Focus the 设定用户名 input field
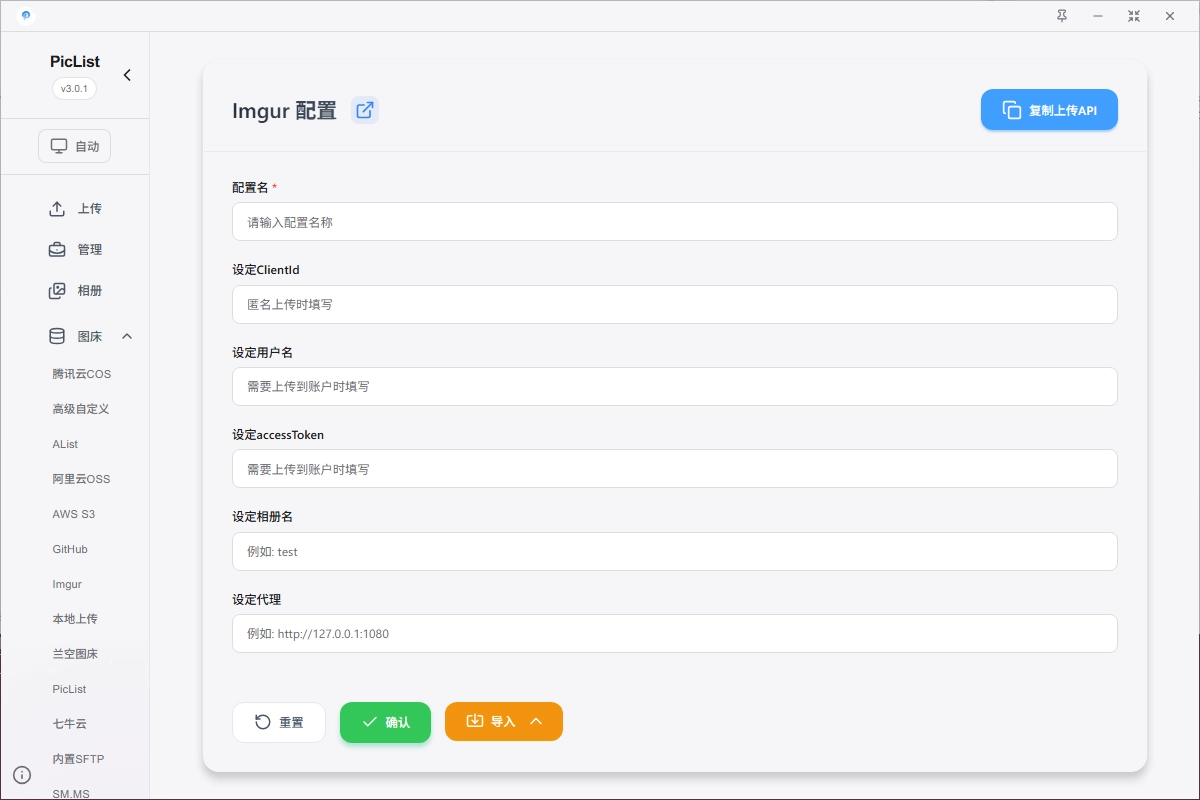The height and width of the screenshot is (800, 1200). coord(674,386)
